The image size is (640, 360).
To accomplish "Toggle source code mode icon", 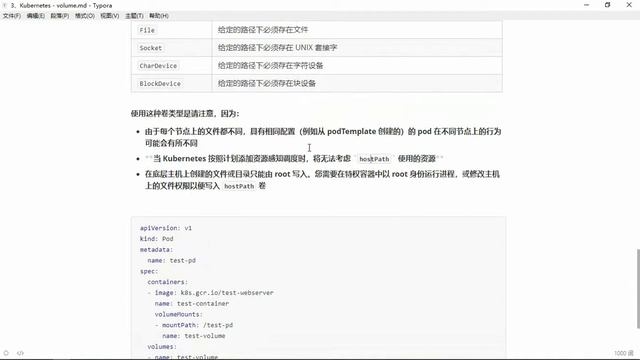I will [20, 353].
